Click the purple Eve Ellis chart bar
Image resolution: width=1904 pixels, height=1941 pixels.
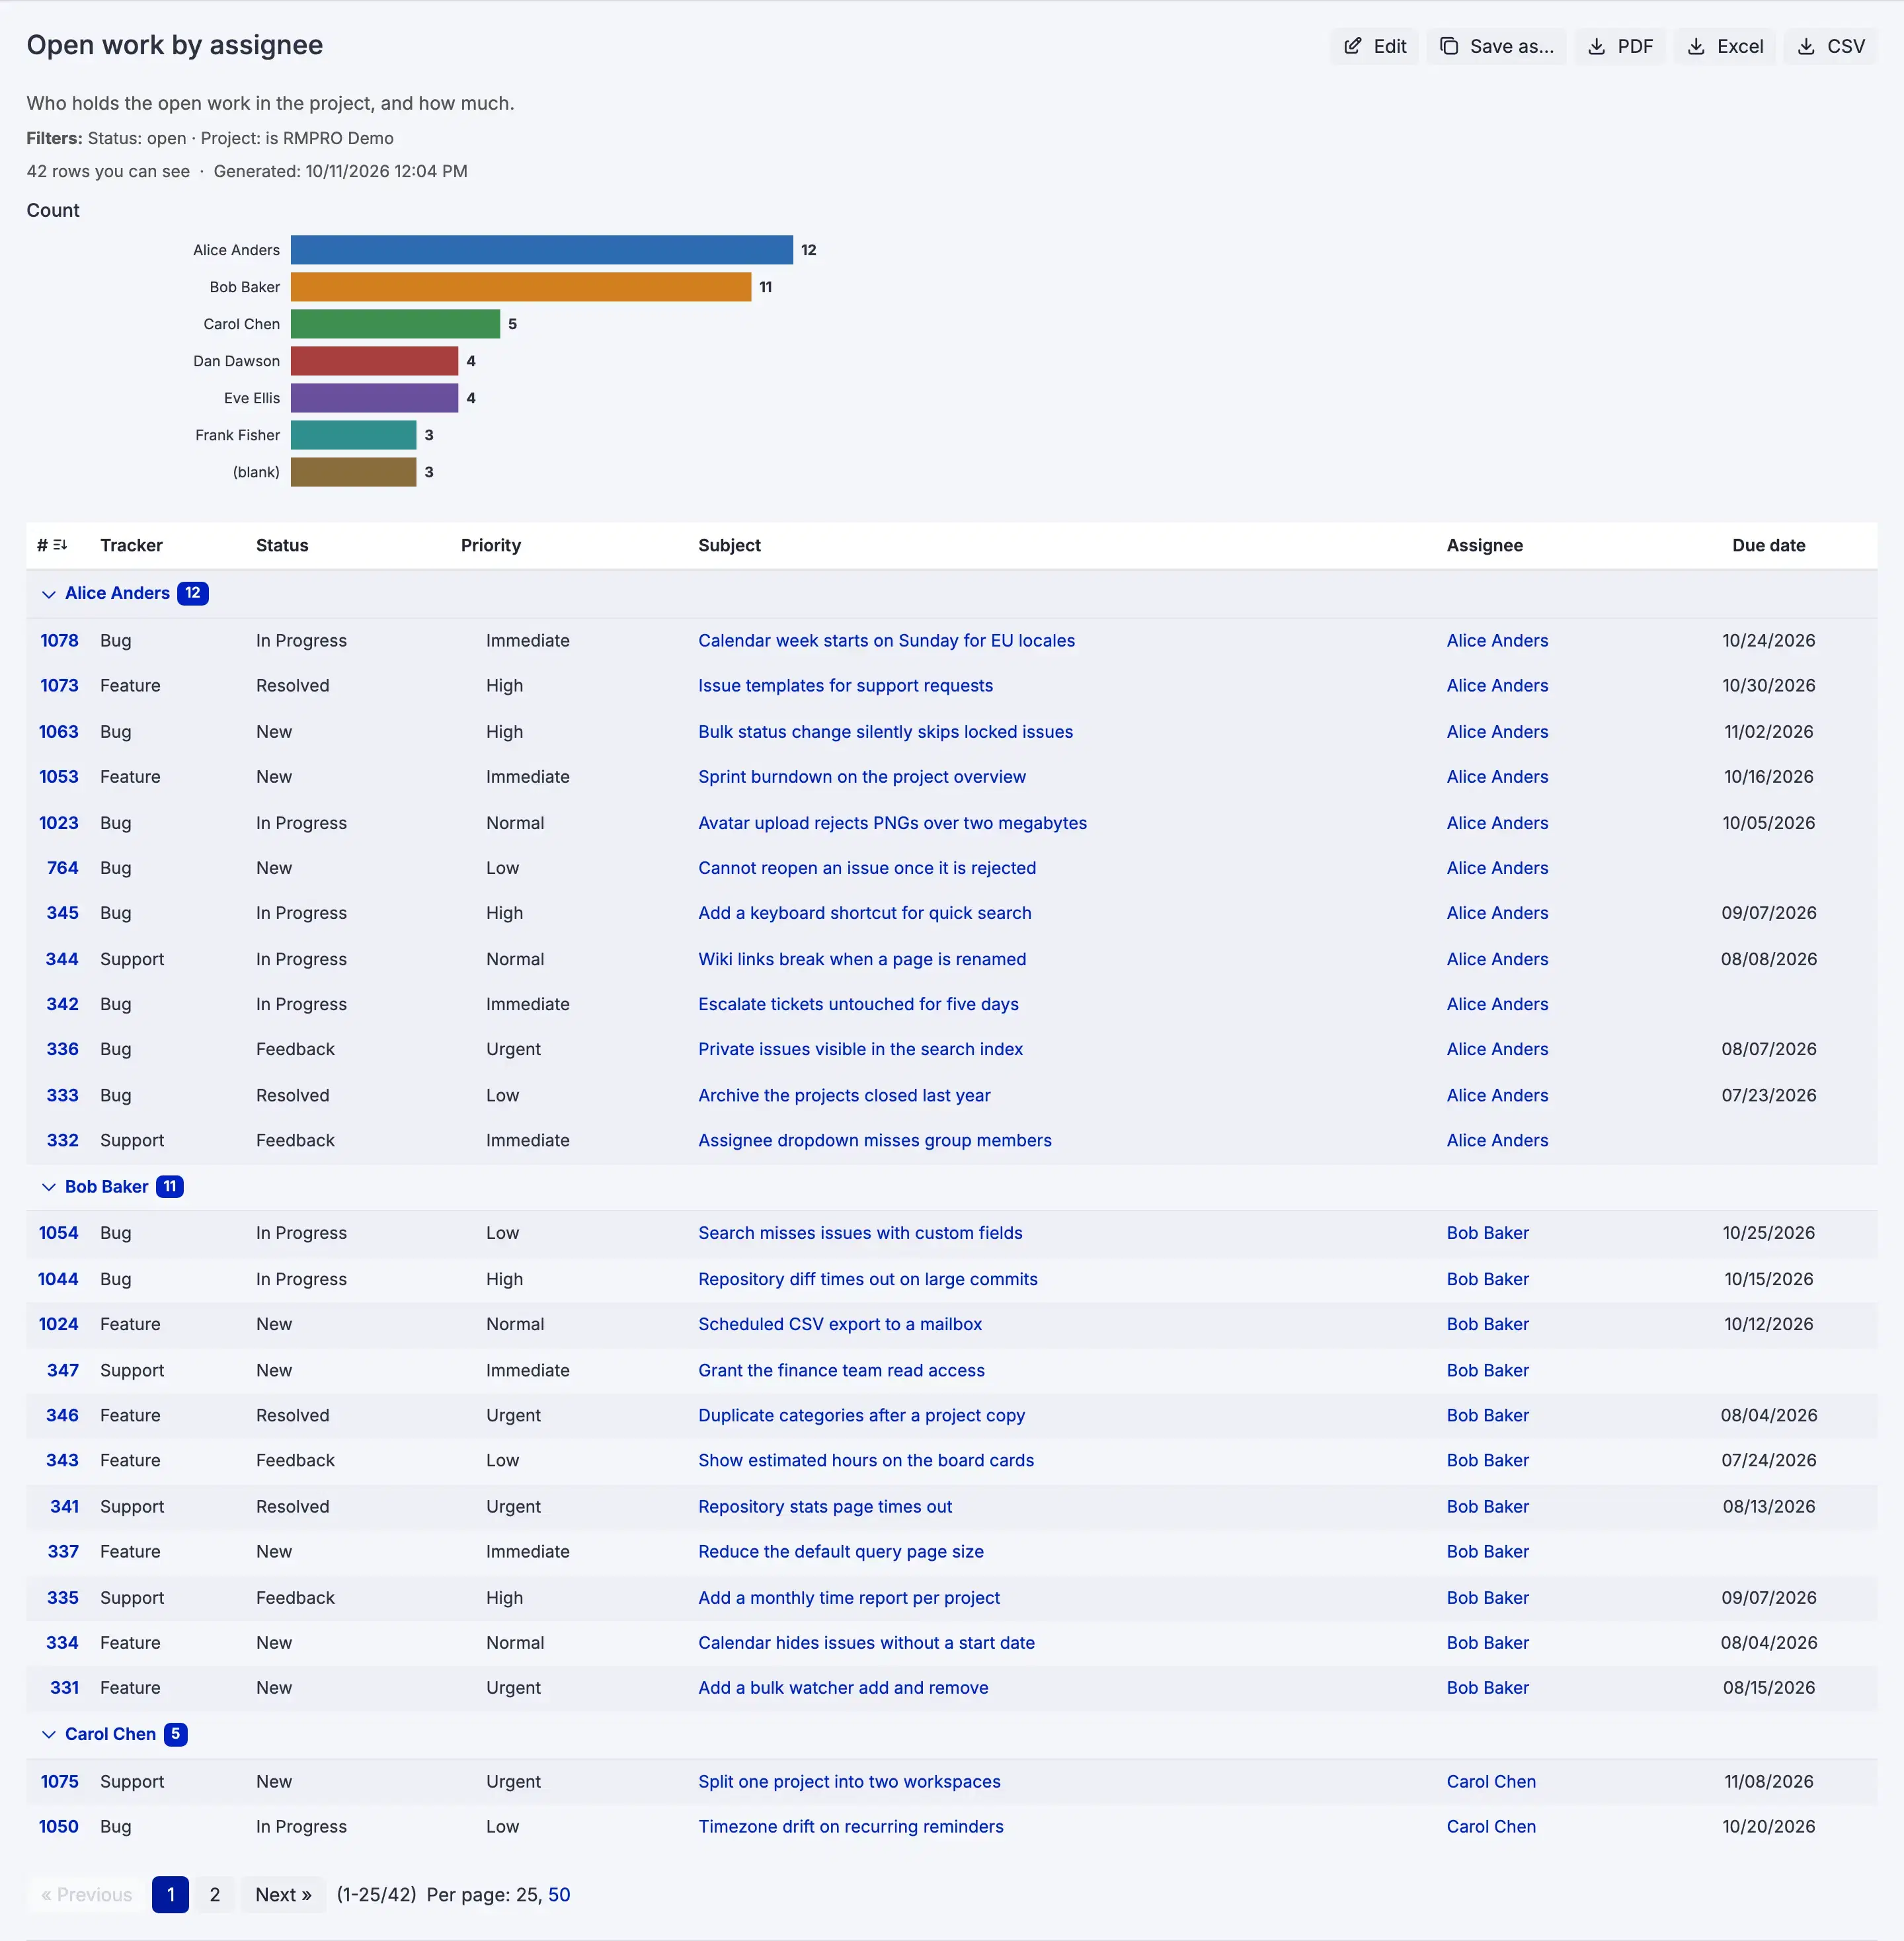coord(374,398)
